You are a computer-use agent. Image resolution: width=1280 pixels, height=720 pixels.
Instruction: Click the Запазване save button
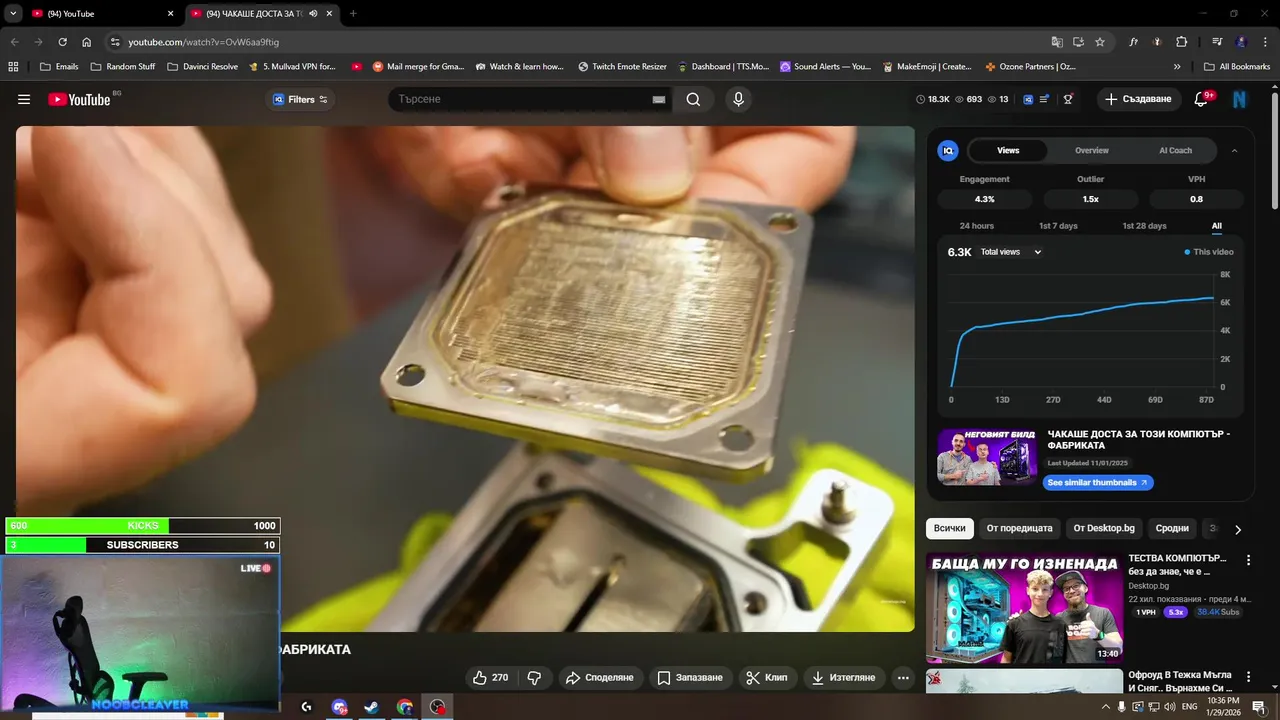pos(690,677)
